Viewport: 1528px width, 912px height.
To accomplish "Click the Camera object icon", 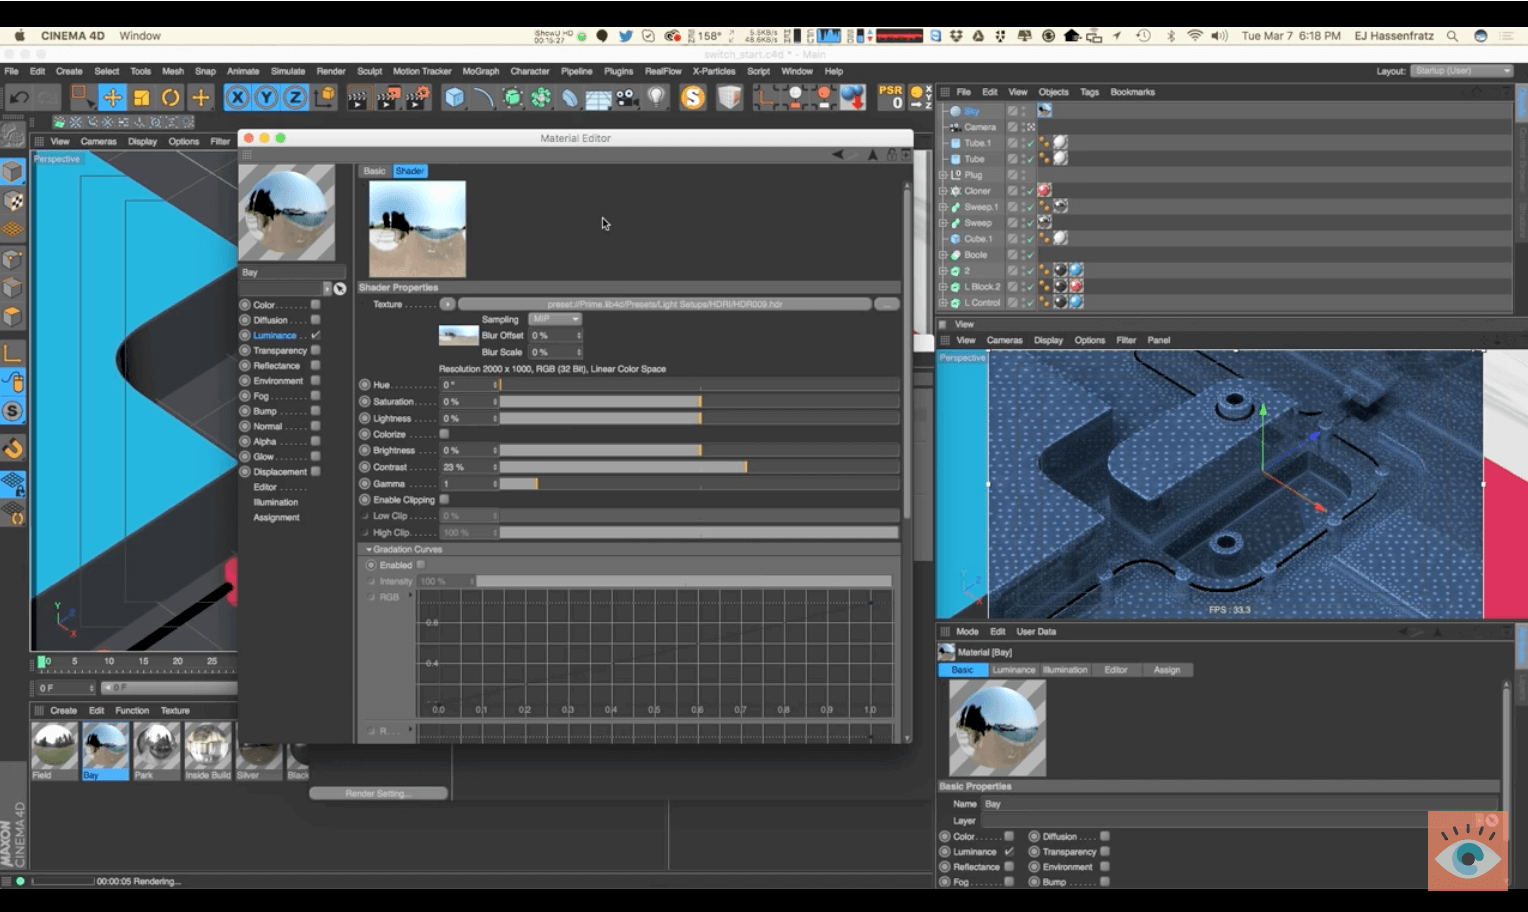I will (x=627, y=97).
